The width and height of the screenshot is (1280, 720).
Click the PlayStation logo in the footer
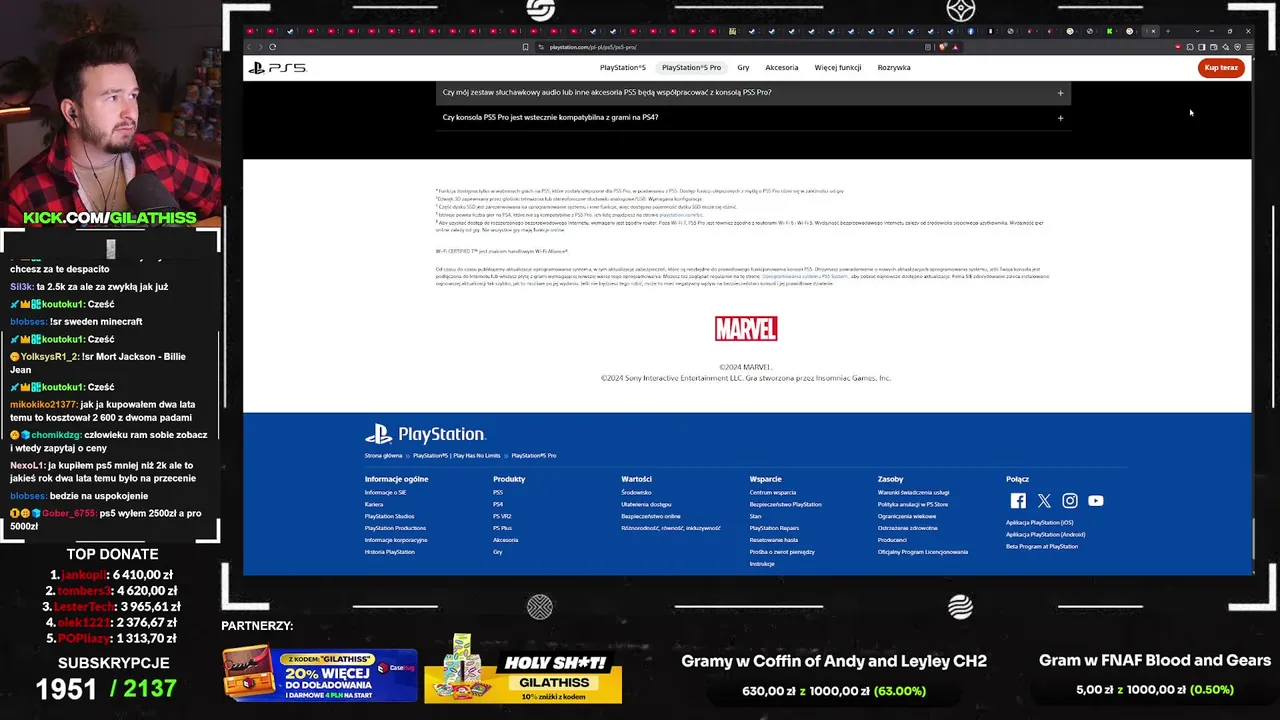point(425,434)
